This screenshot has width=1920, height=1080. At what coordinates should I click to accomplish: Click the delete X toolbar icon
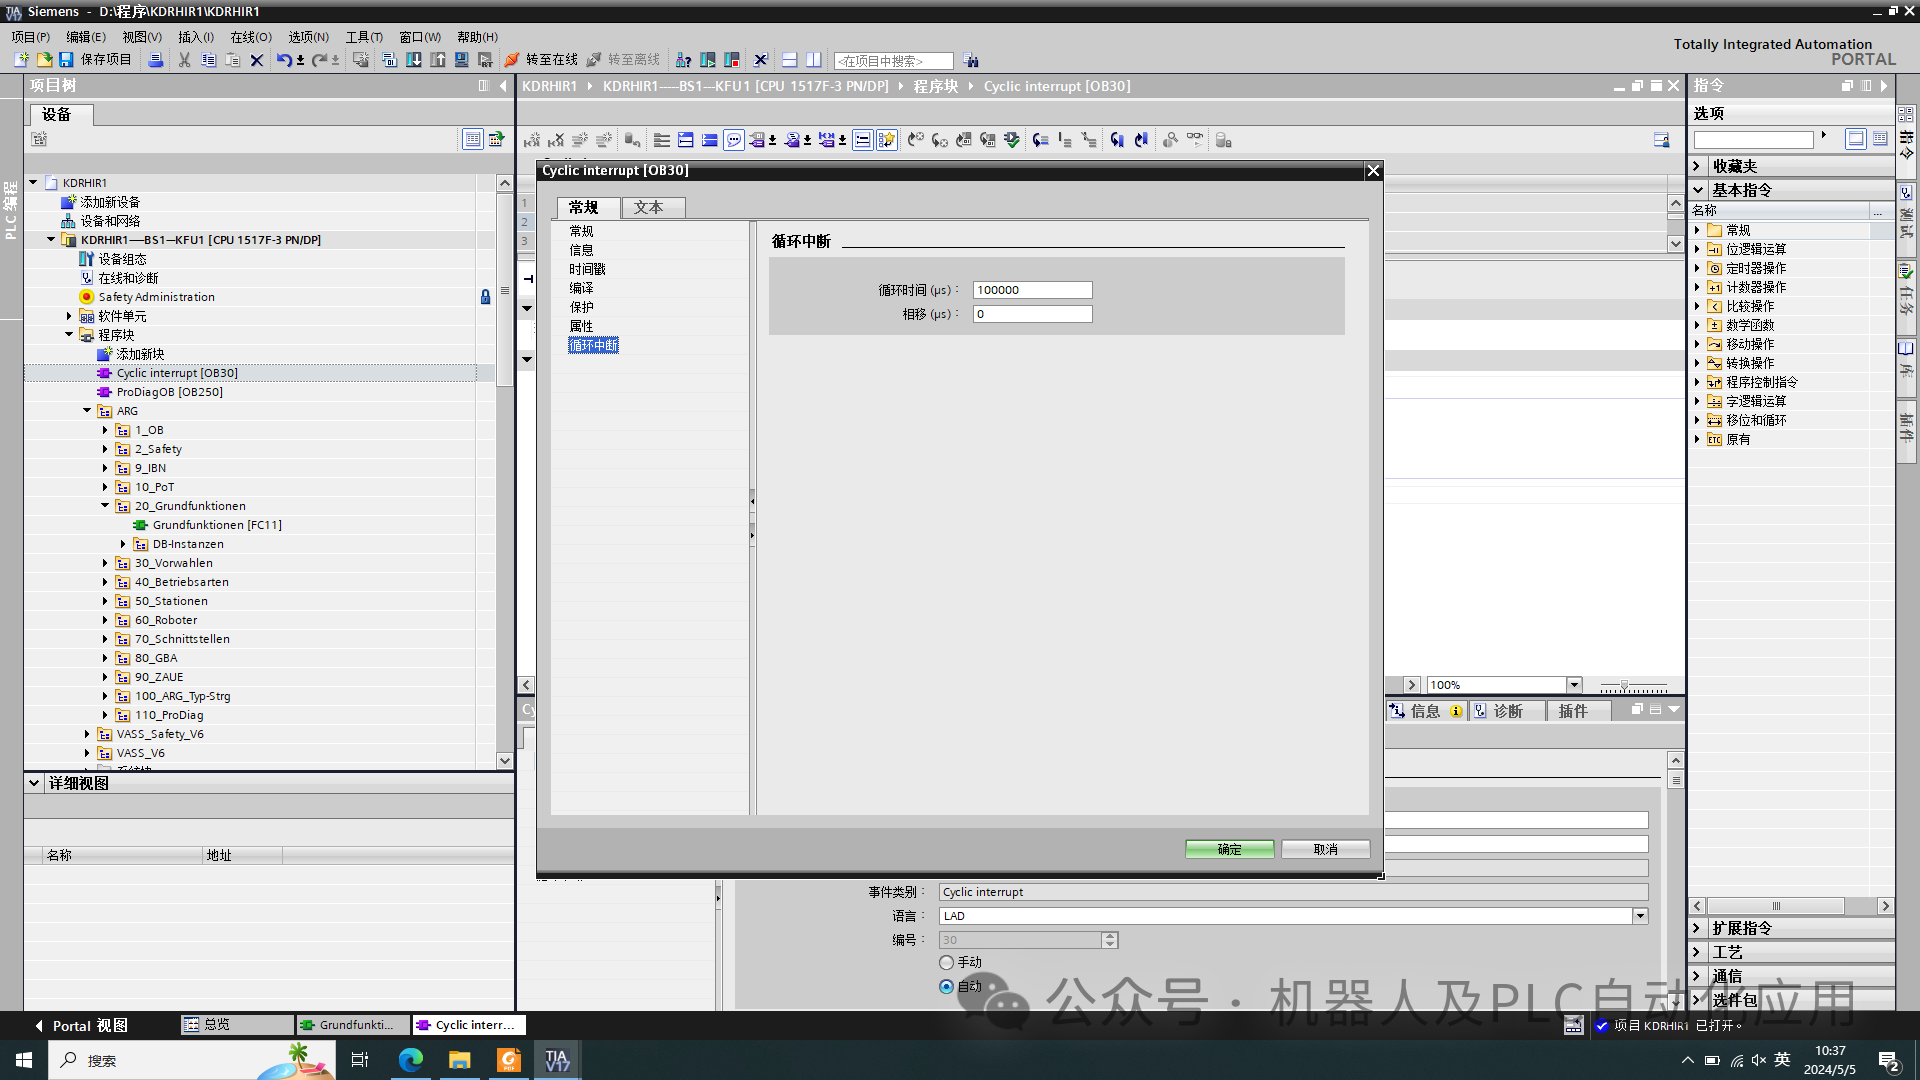257,60
